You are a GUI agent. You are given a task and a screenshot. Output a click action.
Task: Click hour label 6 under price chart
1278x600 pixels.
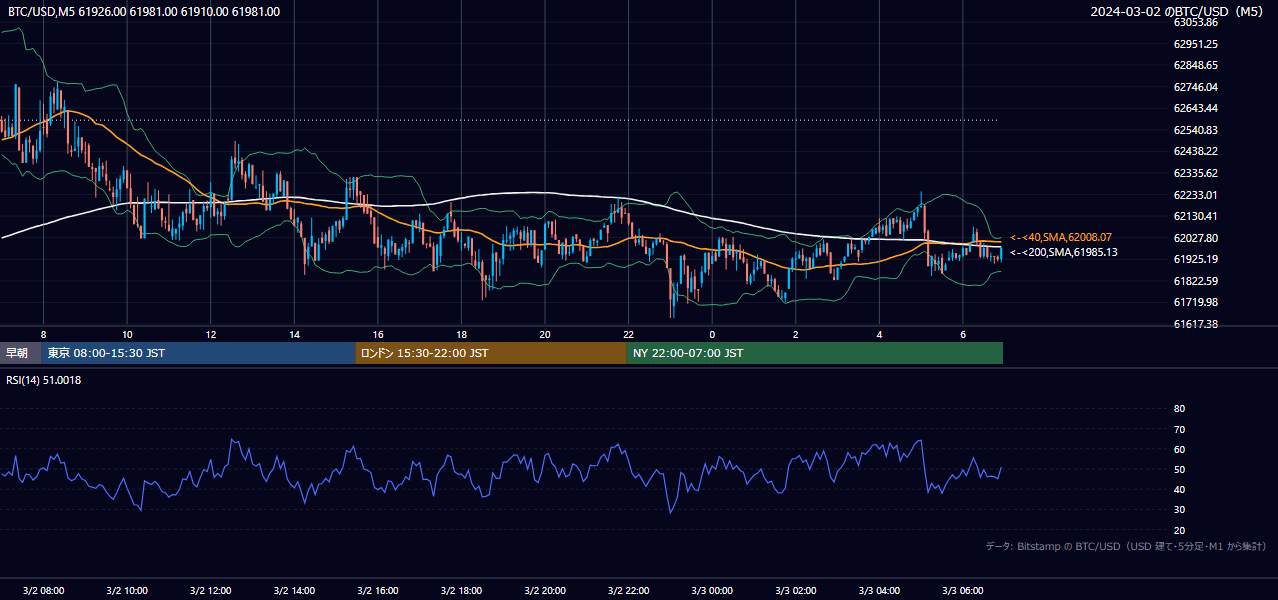coord(963,334)
